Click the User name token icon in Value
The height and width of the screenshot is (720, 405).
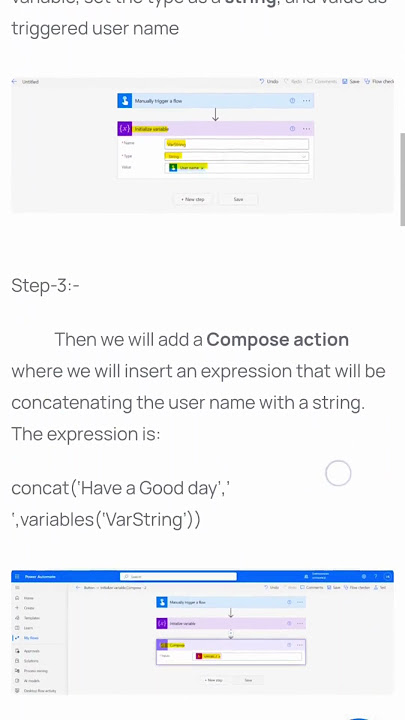(173, 168)
